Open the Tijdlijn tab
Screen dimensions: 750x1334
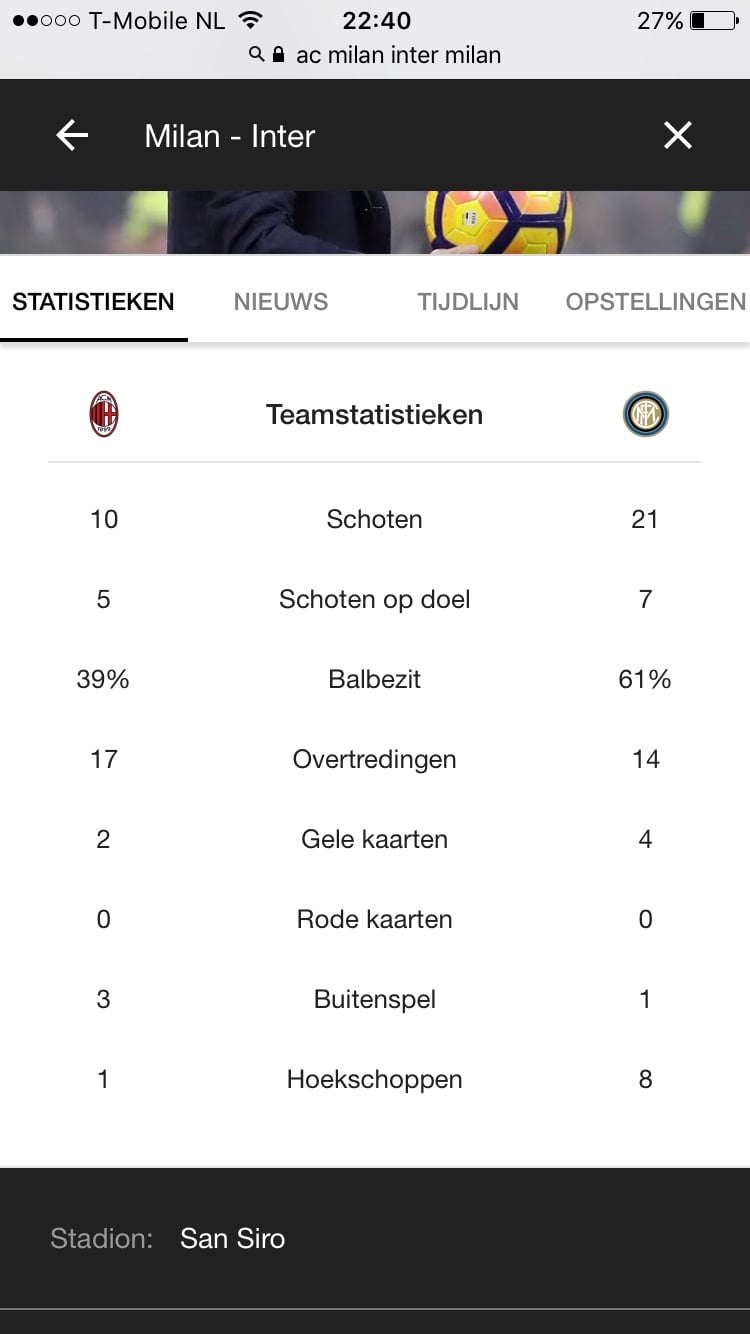pos(468,302)
